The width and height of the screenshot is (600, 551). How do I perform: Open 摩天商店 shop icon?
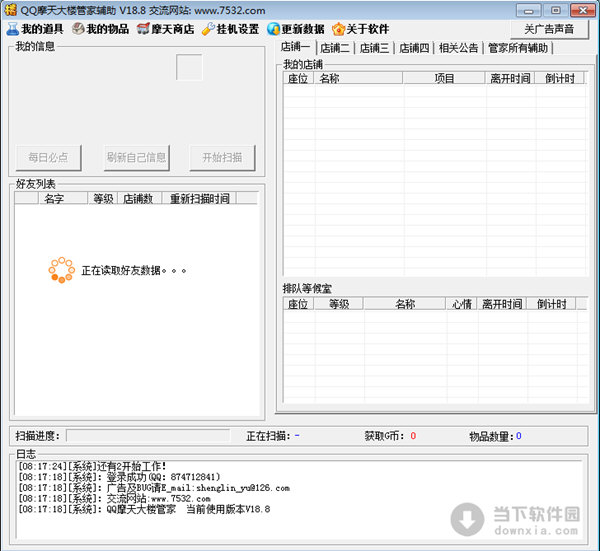[x=143, y=29]
